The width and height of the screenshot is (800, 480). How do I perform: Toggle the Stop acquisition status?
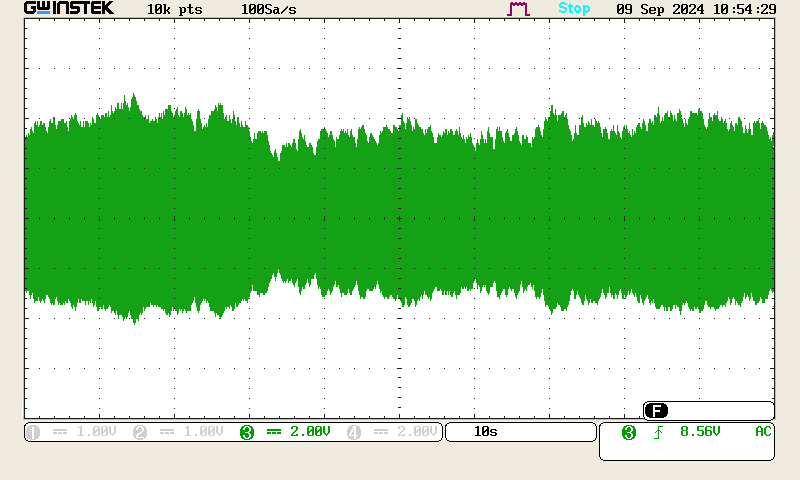point(574,9)
